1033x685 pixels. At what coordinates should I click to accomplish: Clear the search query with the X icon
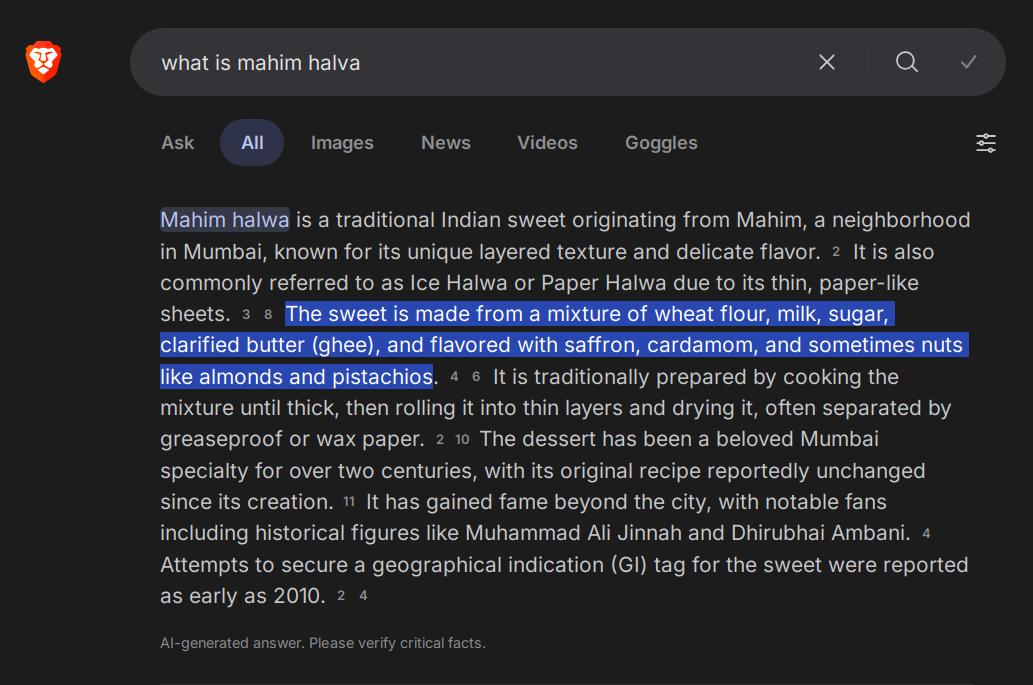point(827,62)
